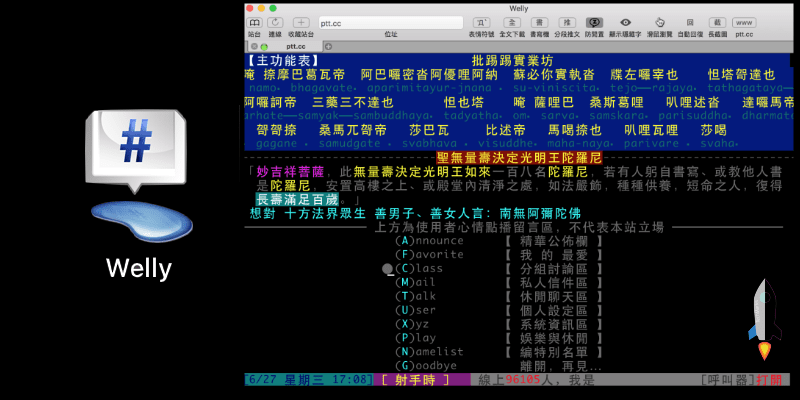Open the 站台 sites panel icon

[x=254, y=22]
